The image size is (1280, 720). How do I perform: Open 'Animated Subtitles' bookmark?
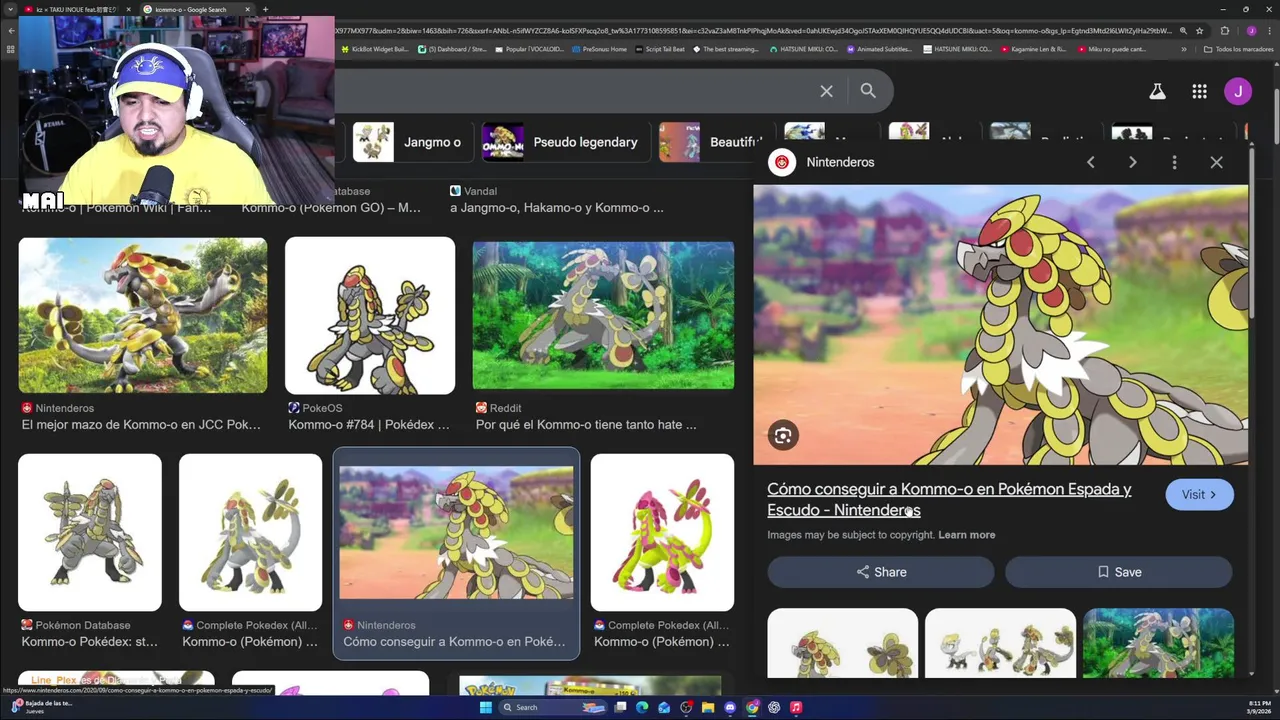(879, 49)
